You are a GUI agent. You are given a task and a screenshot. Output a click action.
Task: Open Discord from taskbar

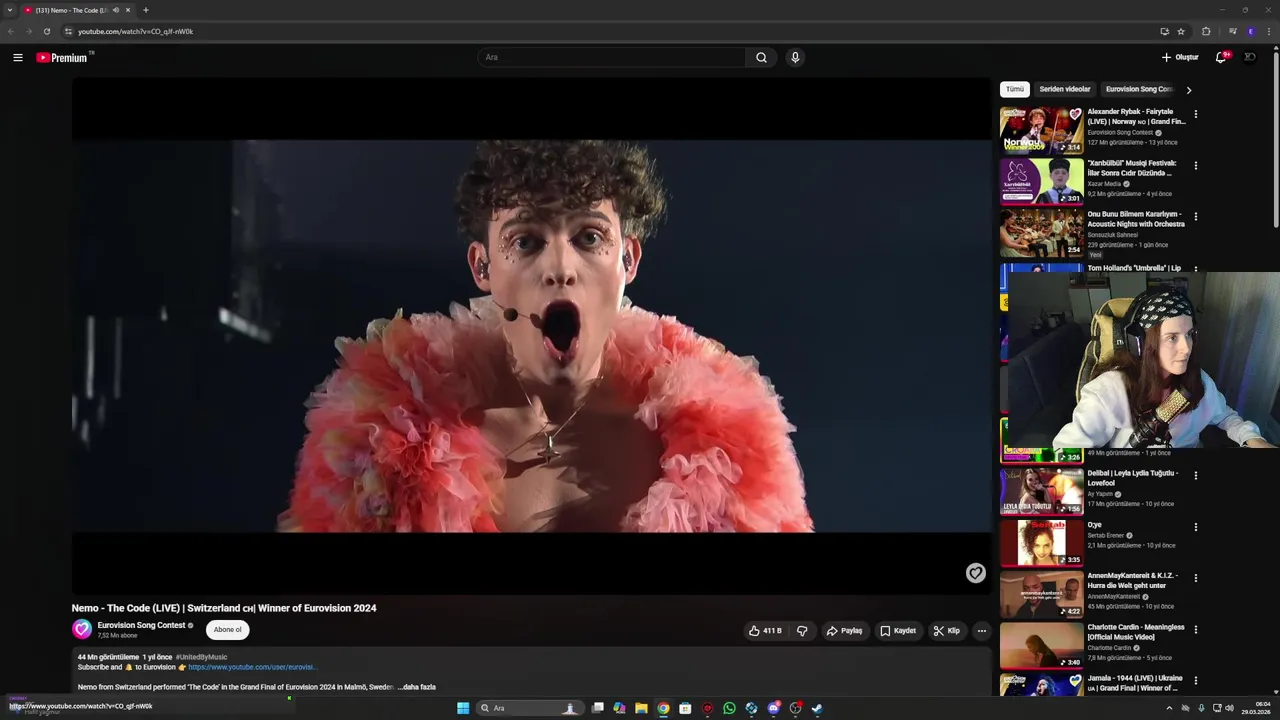click(773, 708)
